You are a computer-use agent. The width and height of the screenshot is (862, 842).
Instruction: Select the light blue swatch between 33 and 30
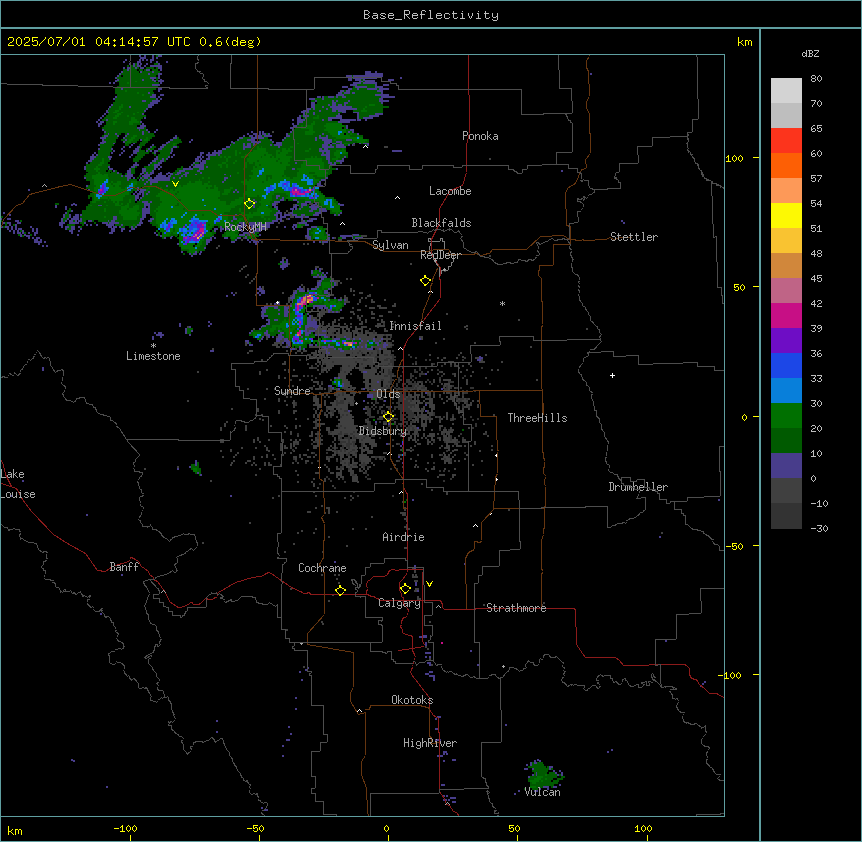coord(786,391)
